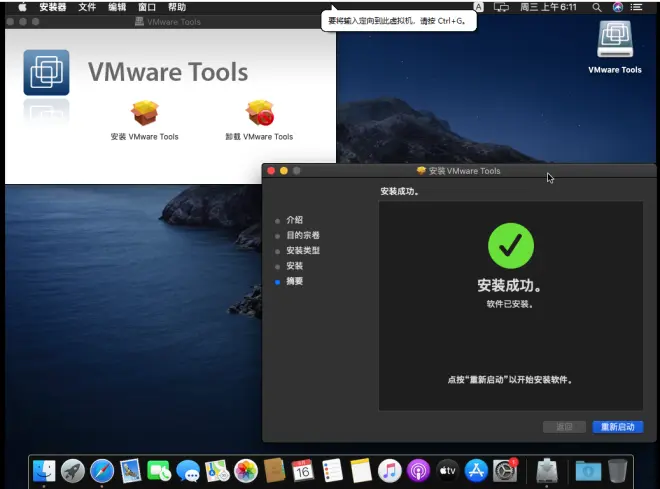660x489 pixels.
Task: Open System Preferences from the Dock
Action: 505,470
